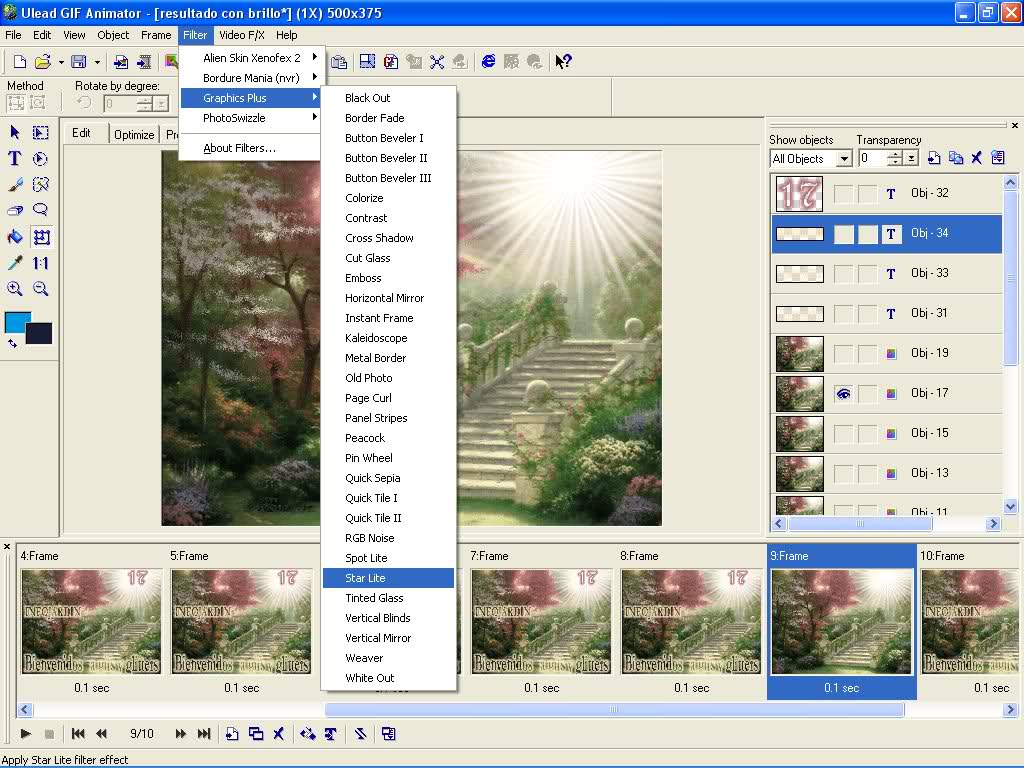
Task: Select the Pick arrow tool
Action: pos(15,133)
